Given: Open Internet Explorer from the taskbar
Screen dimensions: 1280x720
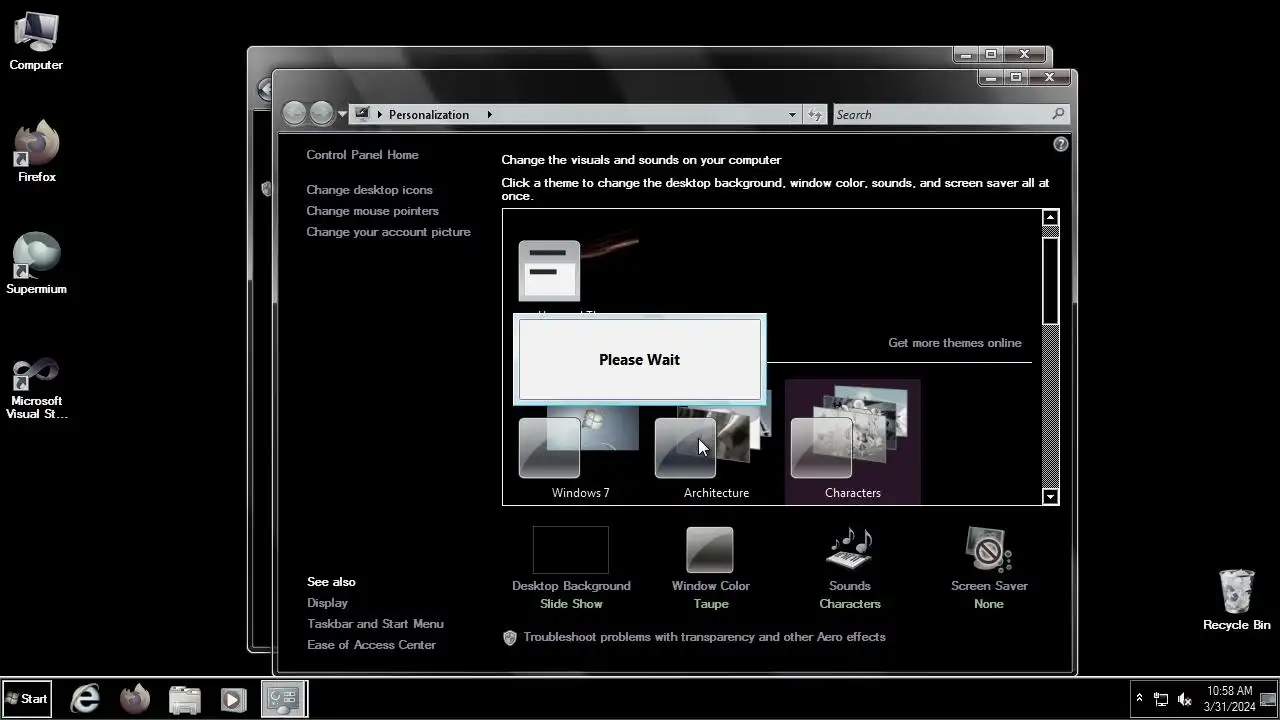Looking at the screenshot, I should (x=85, y=699).
